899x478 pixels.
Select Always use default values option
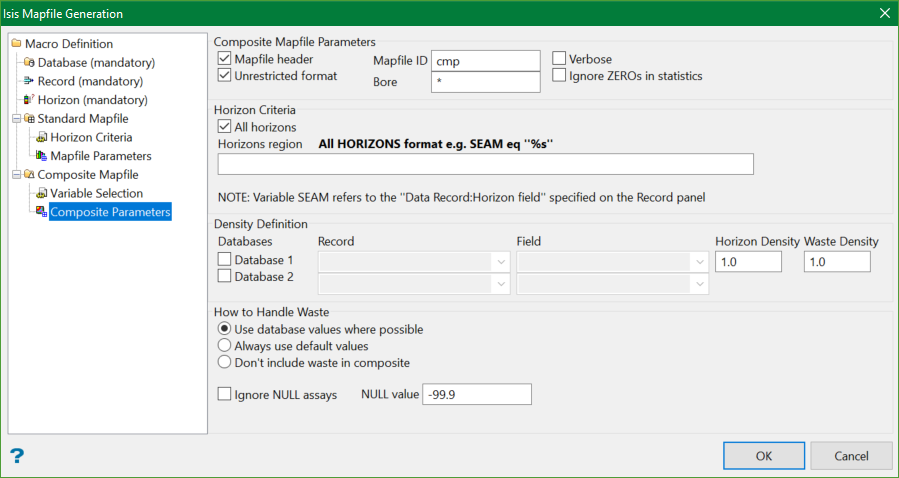click(x=224, y=346)
